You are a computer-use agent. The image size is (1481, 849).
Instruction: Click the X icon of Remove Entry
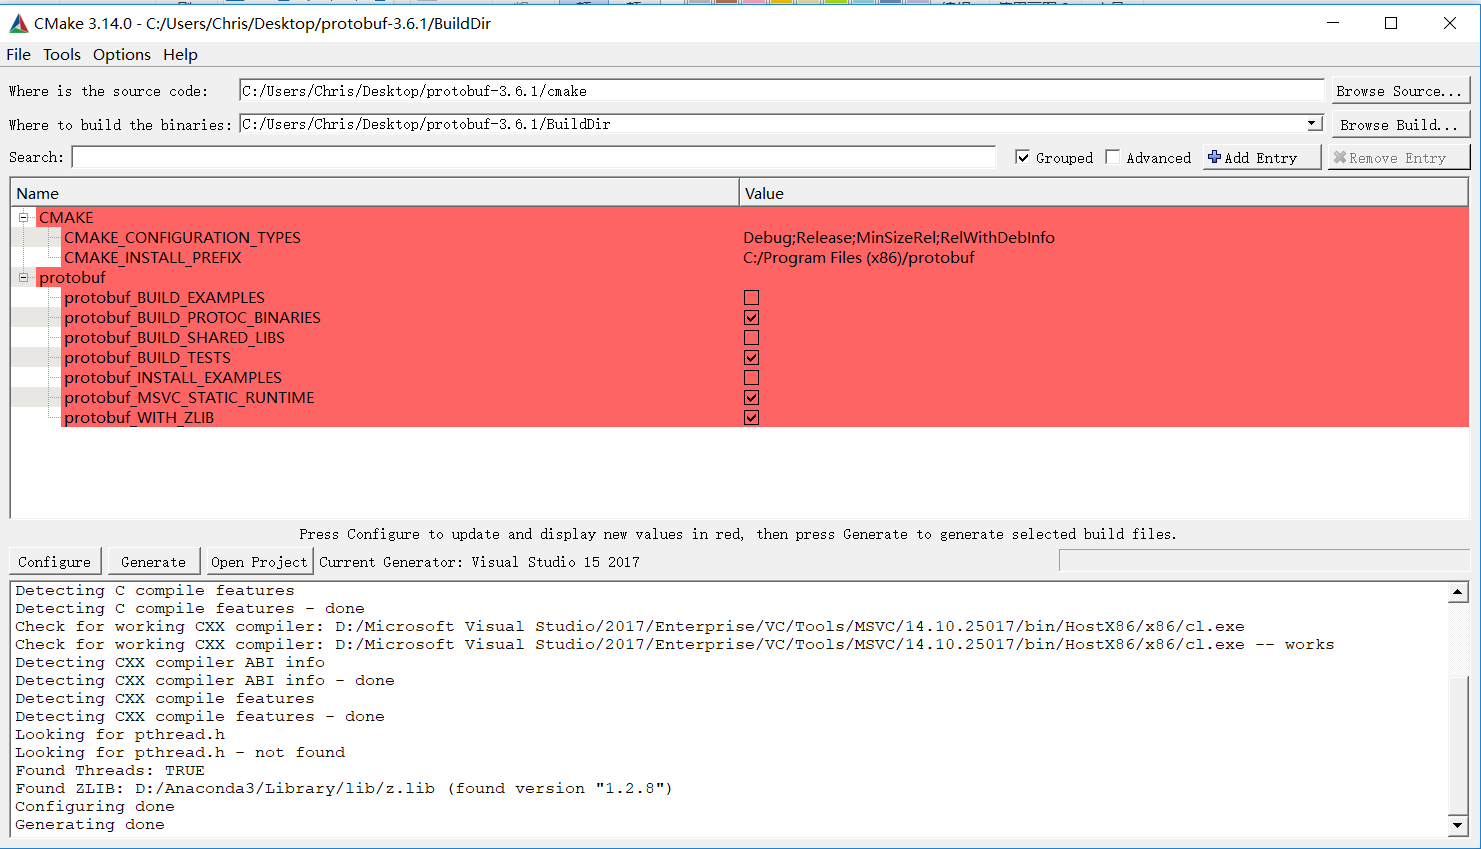tap(1340, 157)
